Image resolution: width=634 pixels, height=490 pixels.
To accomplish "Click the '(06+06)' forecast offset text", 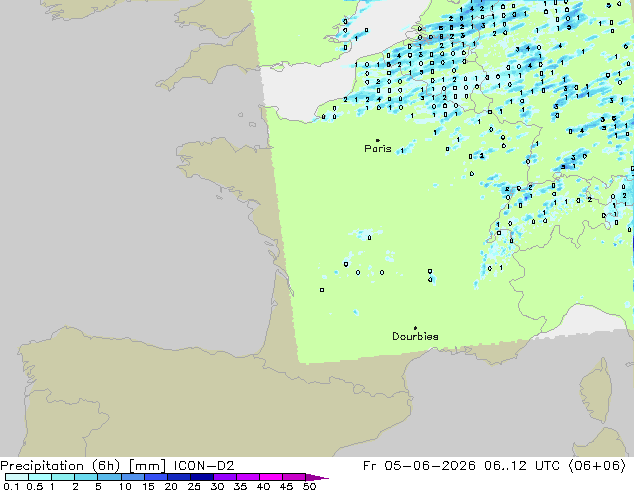I will (x=597, y=466).
